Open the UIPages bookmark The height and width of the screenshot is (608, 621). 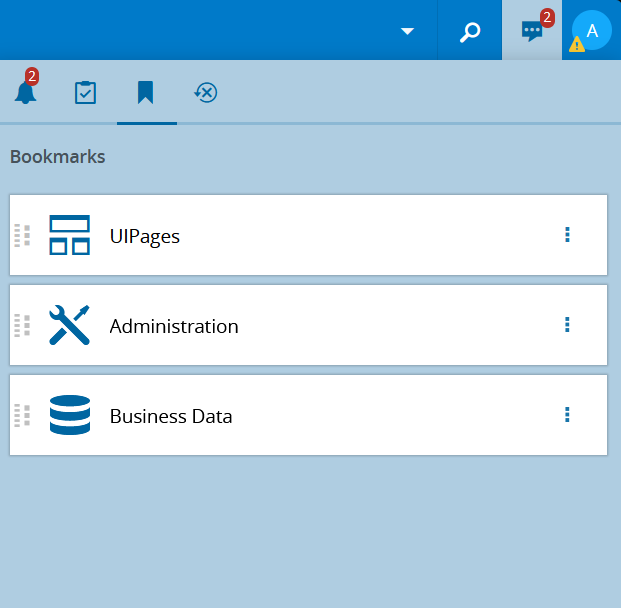[308, 235]
